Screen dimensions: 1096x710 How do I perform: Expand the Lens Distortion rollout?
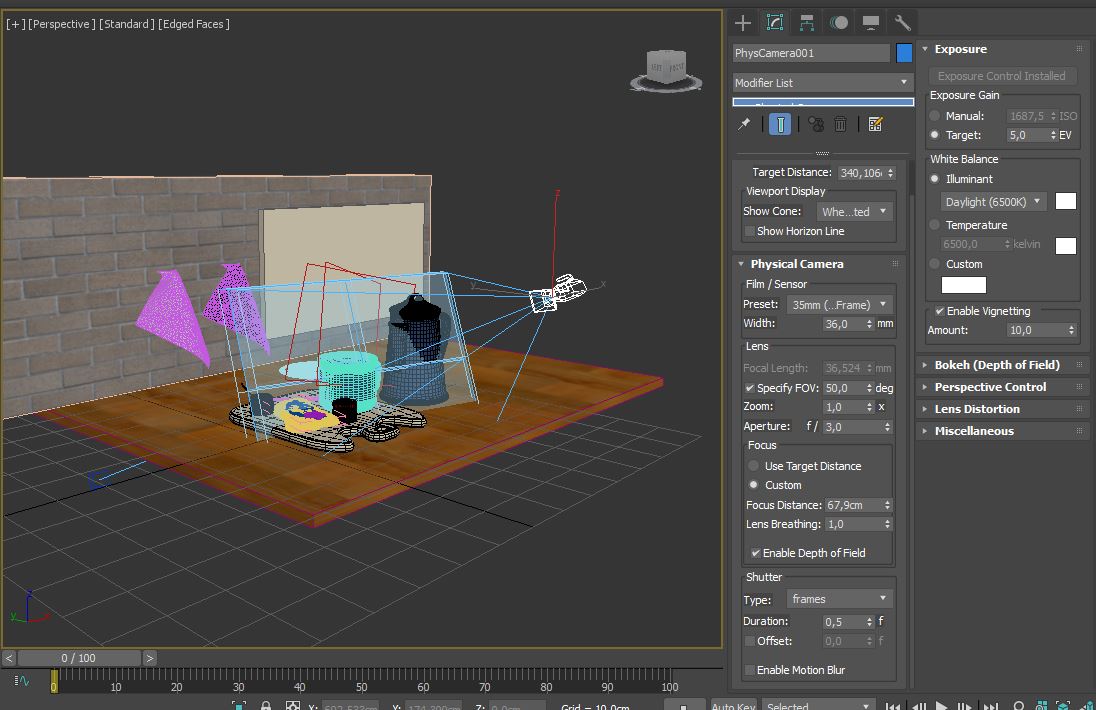[x=976, y=409]
